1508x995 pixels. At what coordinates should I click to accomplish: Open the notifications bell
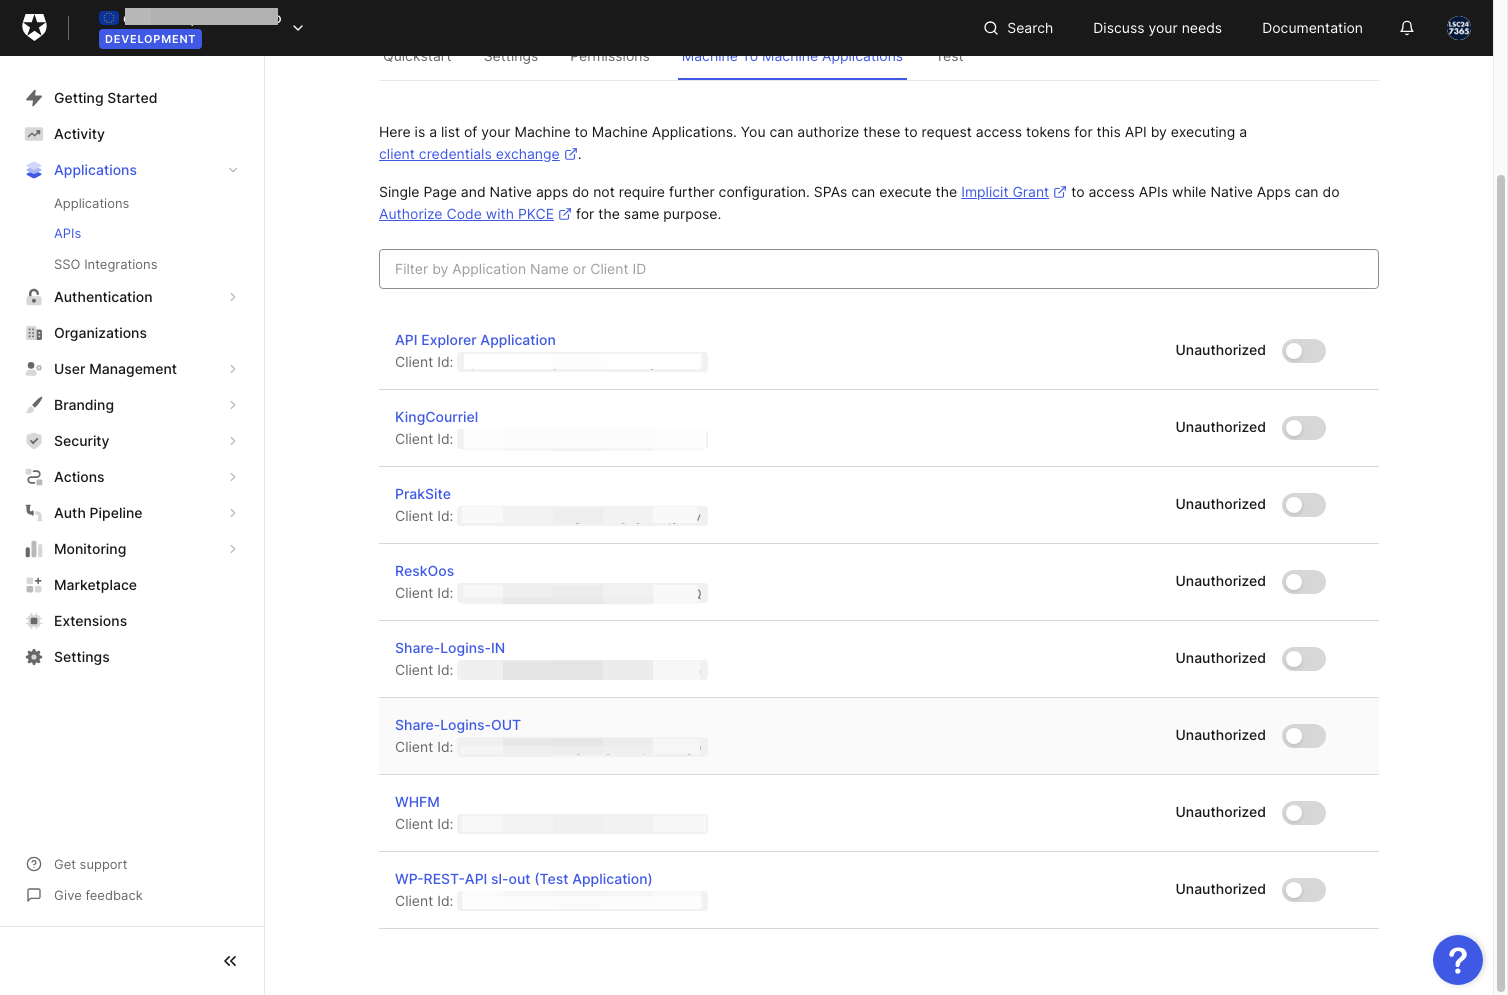(1407, 28)
